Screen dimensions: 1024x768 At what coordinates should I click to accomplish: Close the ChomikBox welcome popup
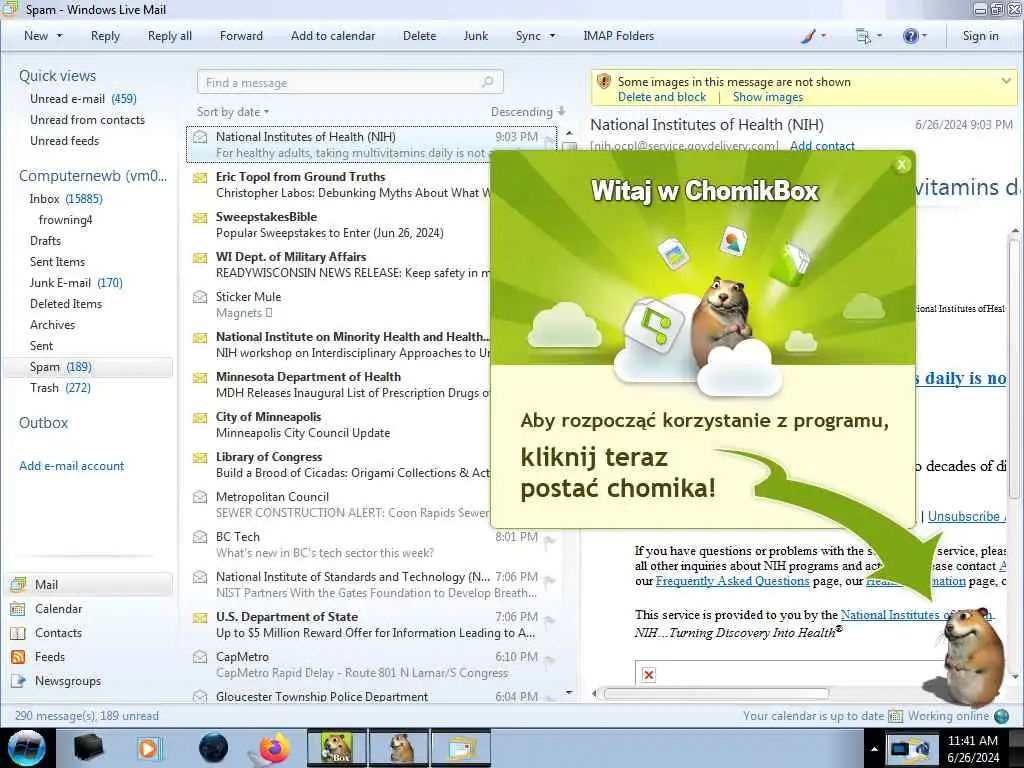[902, 165]
